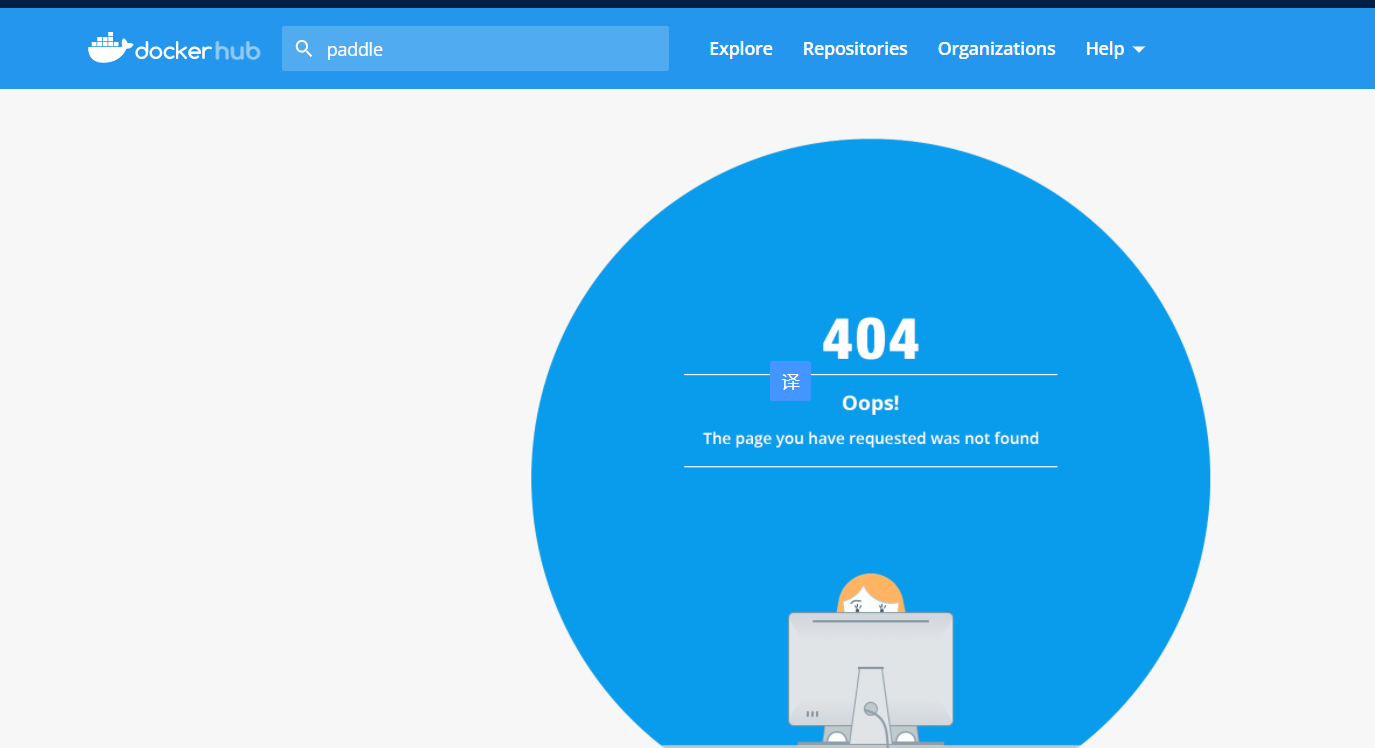The height and width of the screenshot is (748, 1375).
Task: Click the Oops! message text
Action: point(869,402)
